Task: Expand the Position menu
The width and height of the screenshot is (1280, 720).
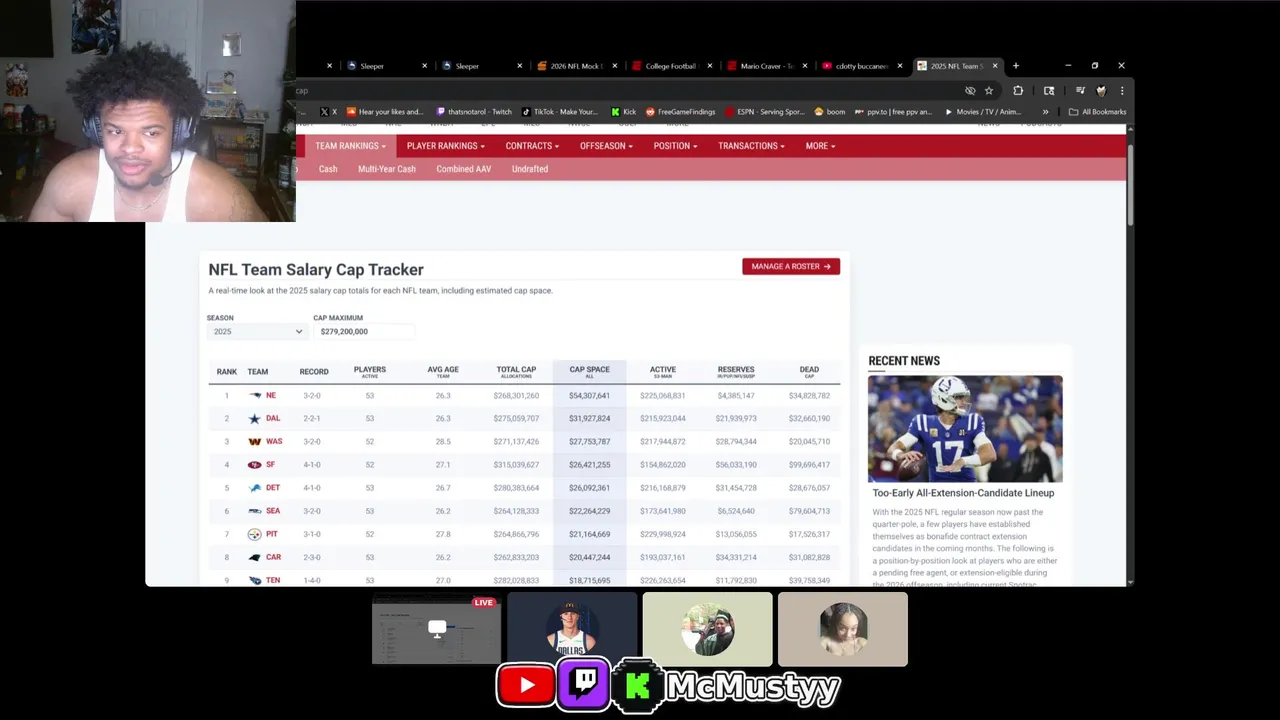Action: (x=675, y=146)
